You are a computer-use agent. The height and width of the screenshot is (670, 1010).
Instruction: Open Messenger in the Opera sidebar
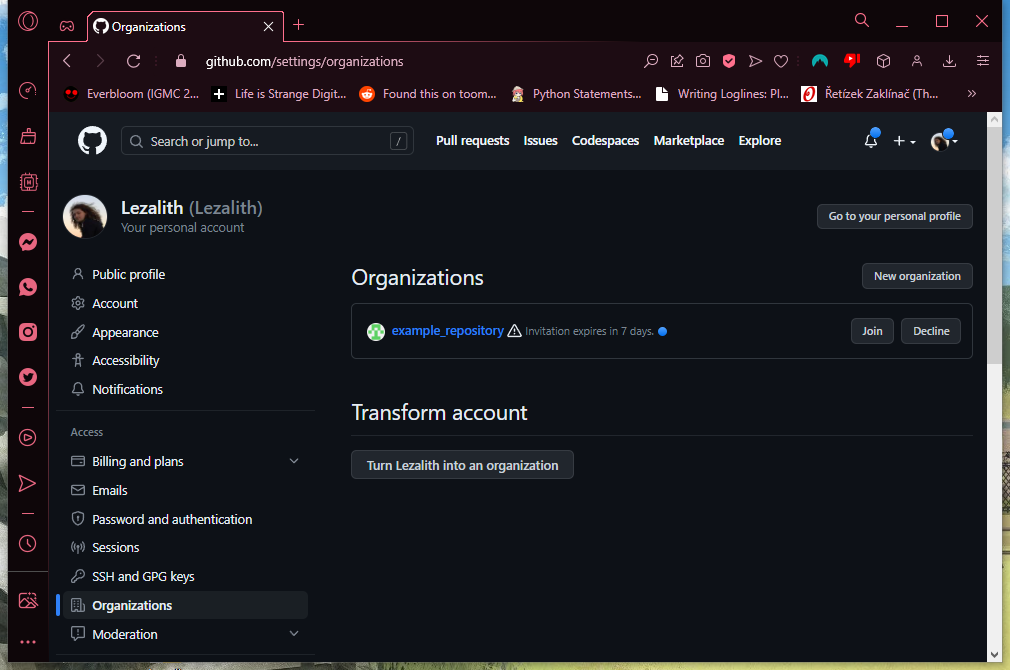(28, 242)
